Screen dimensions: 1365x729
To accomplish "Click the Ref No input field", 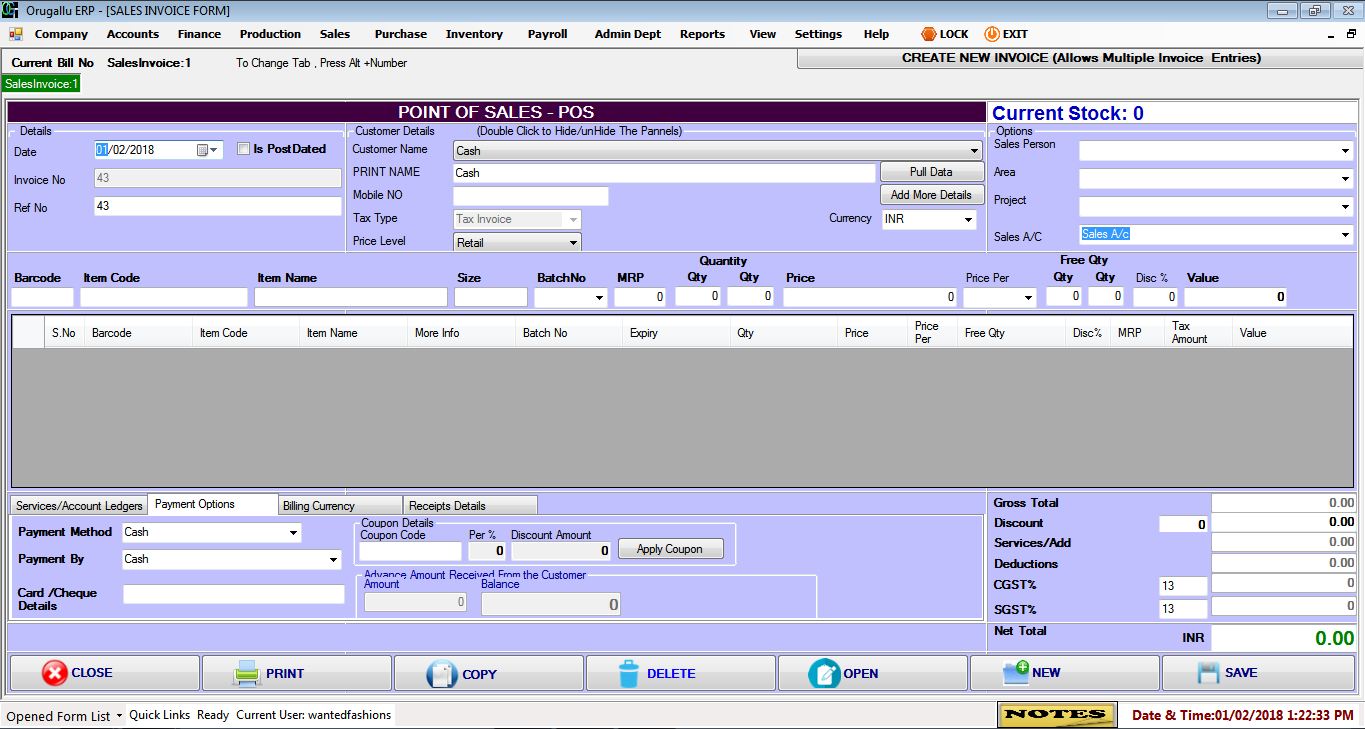I will (217, 206).
